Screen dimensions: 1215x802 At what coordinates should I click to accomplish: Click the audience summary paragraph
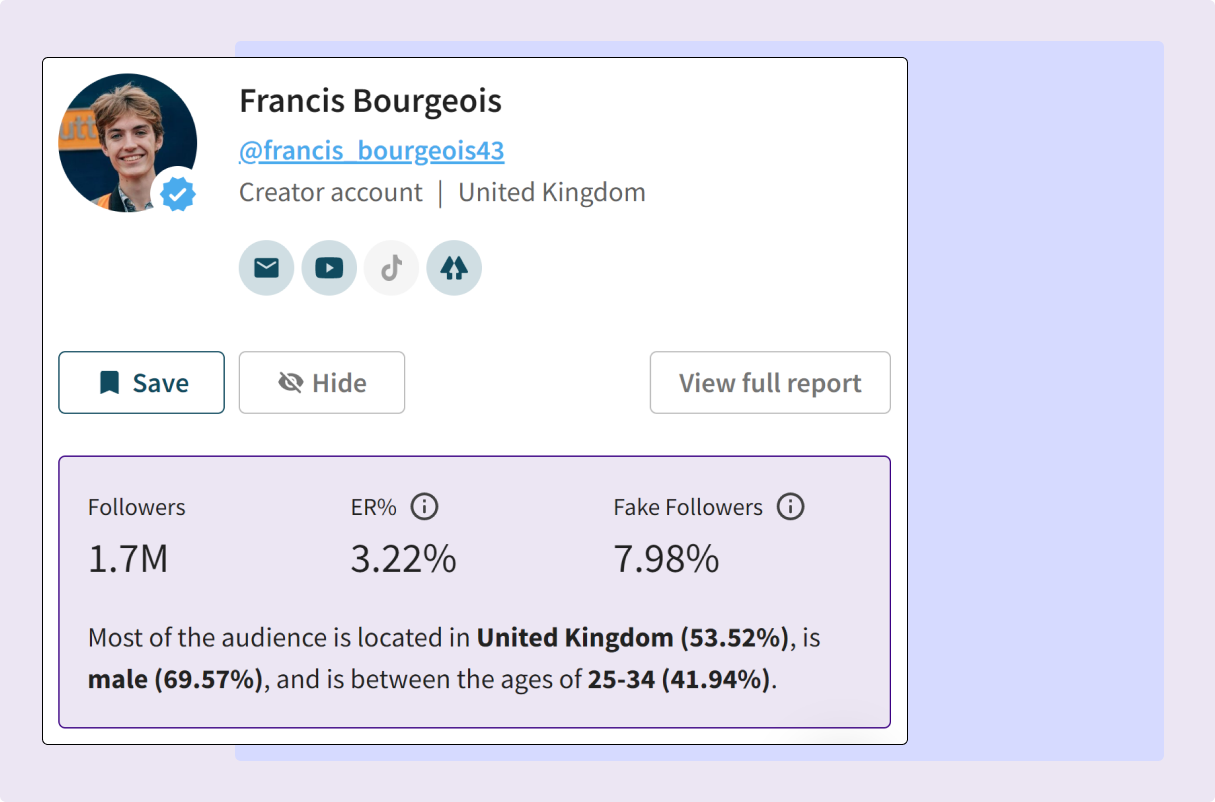(x=454, y=658)
